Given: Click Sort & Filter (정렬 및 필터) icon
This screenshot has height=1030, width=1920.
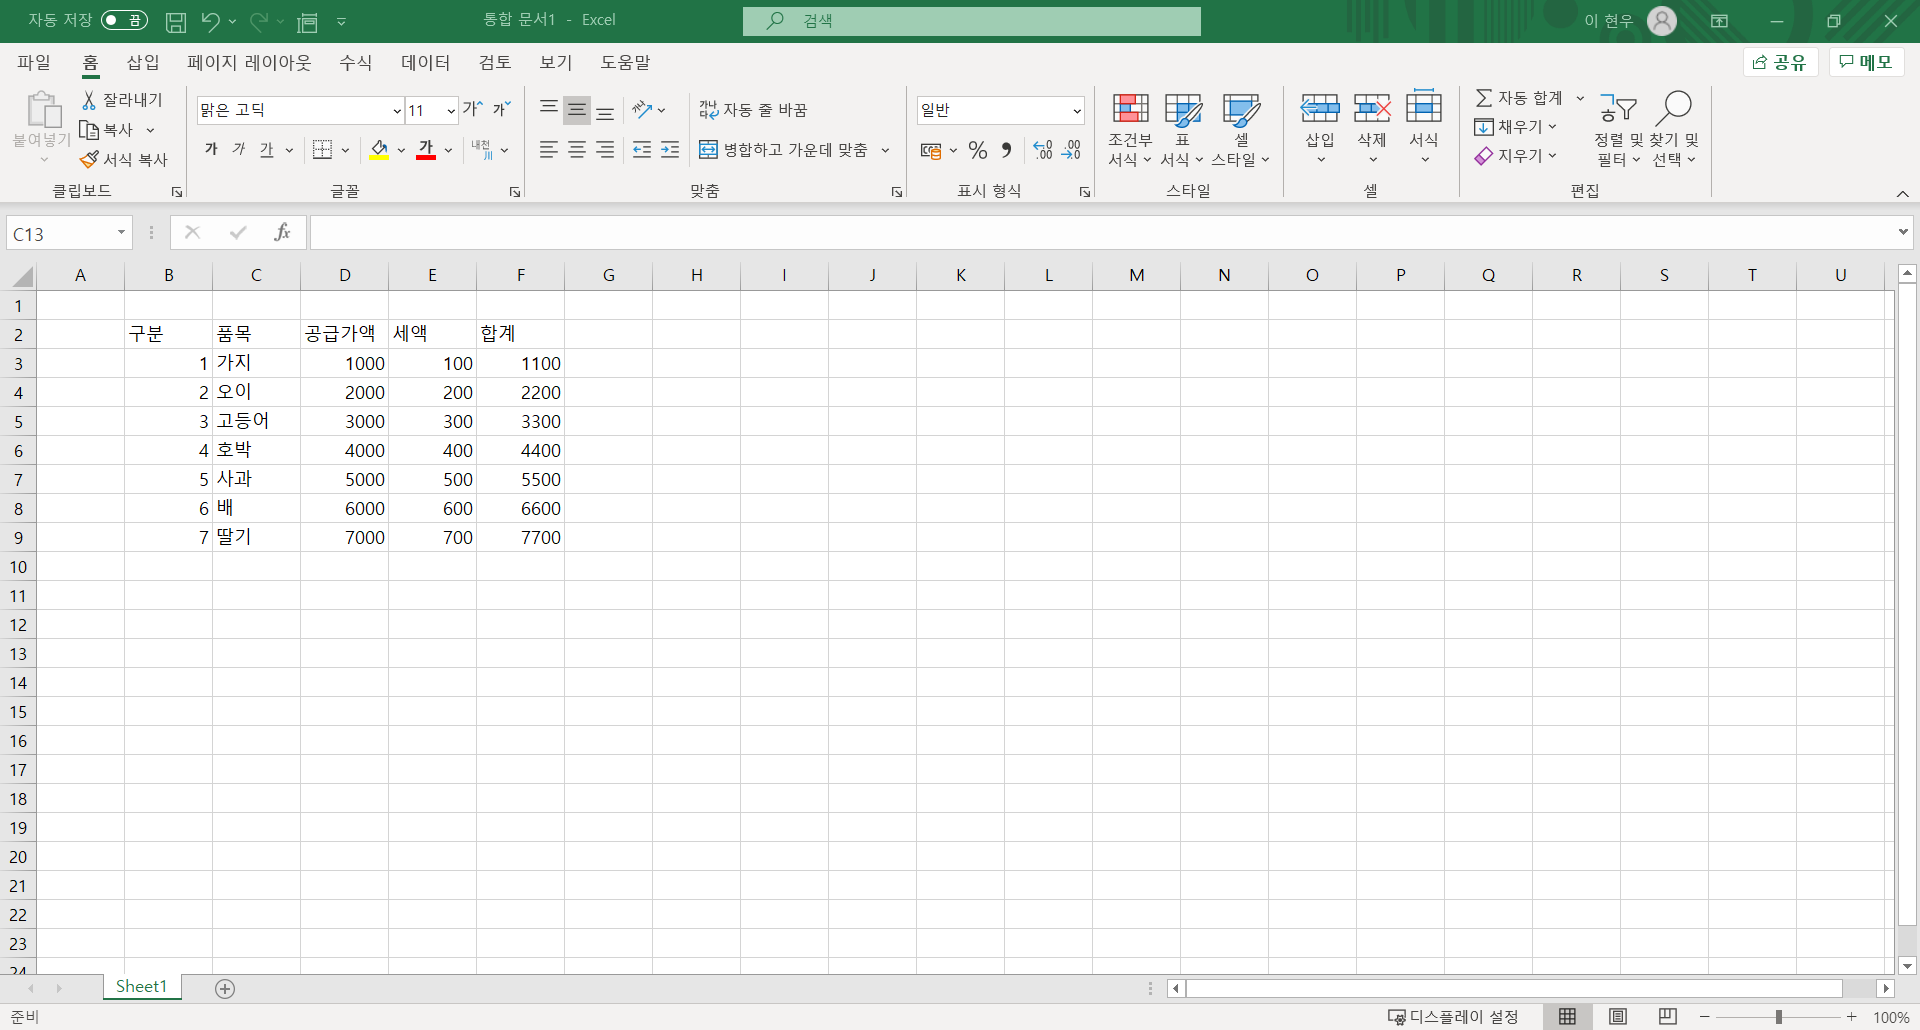Looking at the screenshot, I should click(1617, 108).
